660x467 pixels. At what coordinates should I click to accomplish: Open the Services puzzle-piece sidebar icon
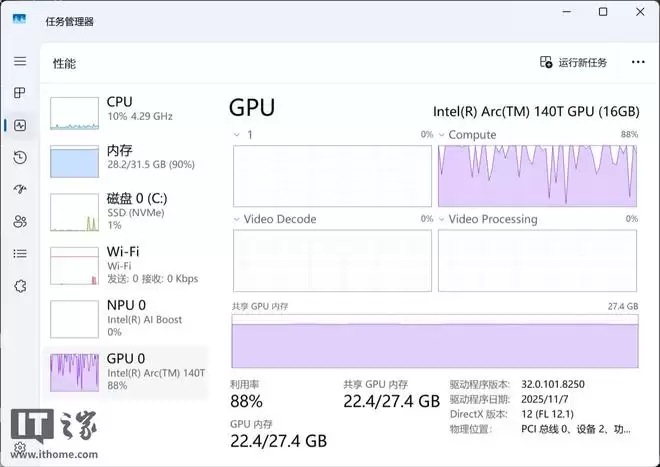[x=19, y=285]
